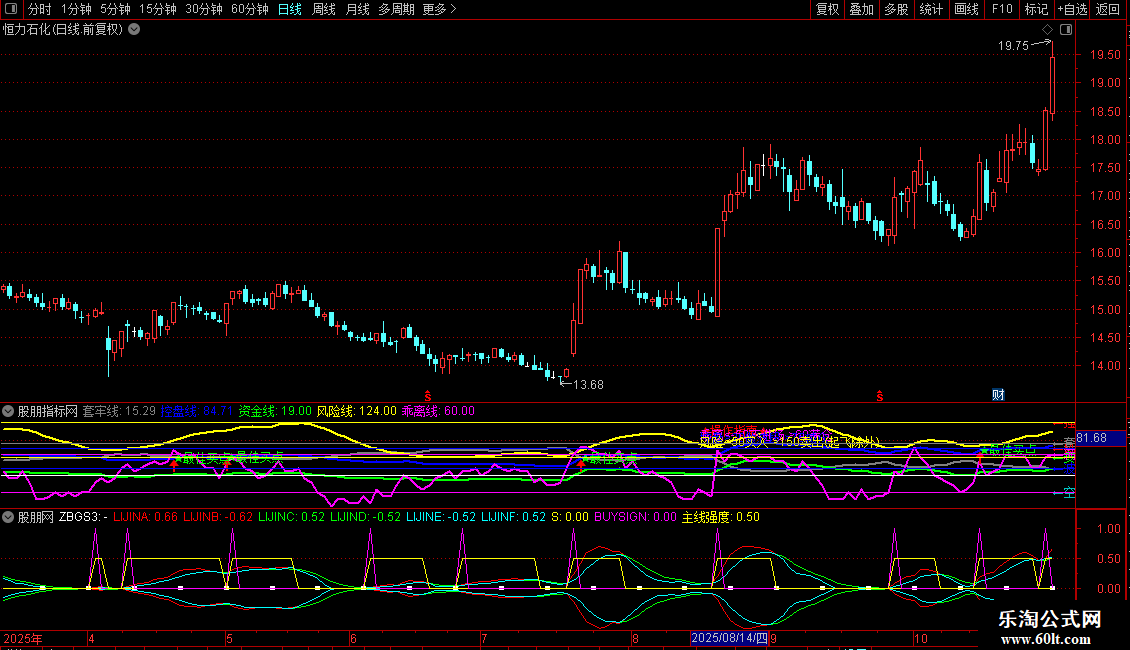This screenshot has height=650, width=1130.
Task: Click the red $ marker near September
Action: [x=880, y=396]
